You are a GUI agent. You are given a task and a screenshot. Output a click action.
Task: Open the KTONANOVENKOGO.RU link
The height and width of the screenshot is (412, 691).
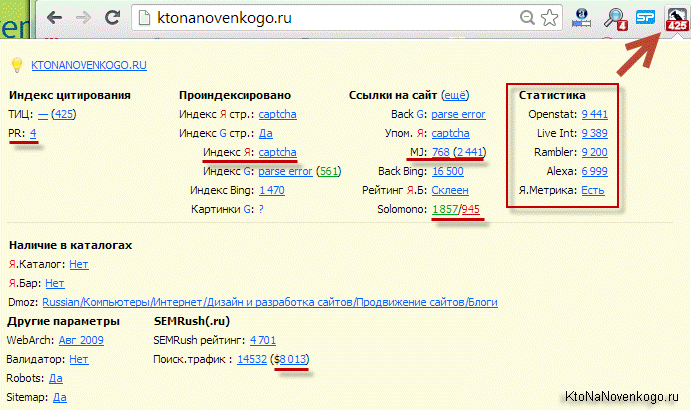(89, 65)
